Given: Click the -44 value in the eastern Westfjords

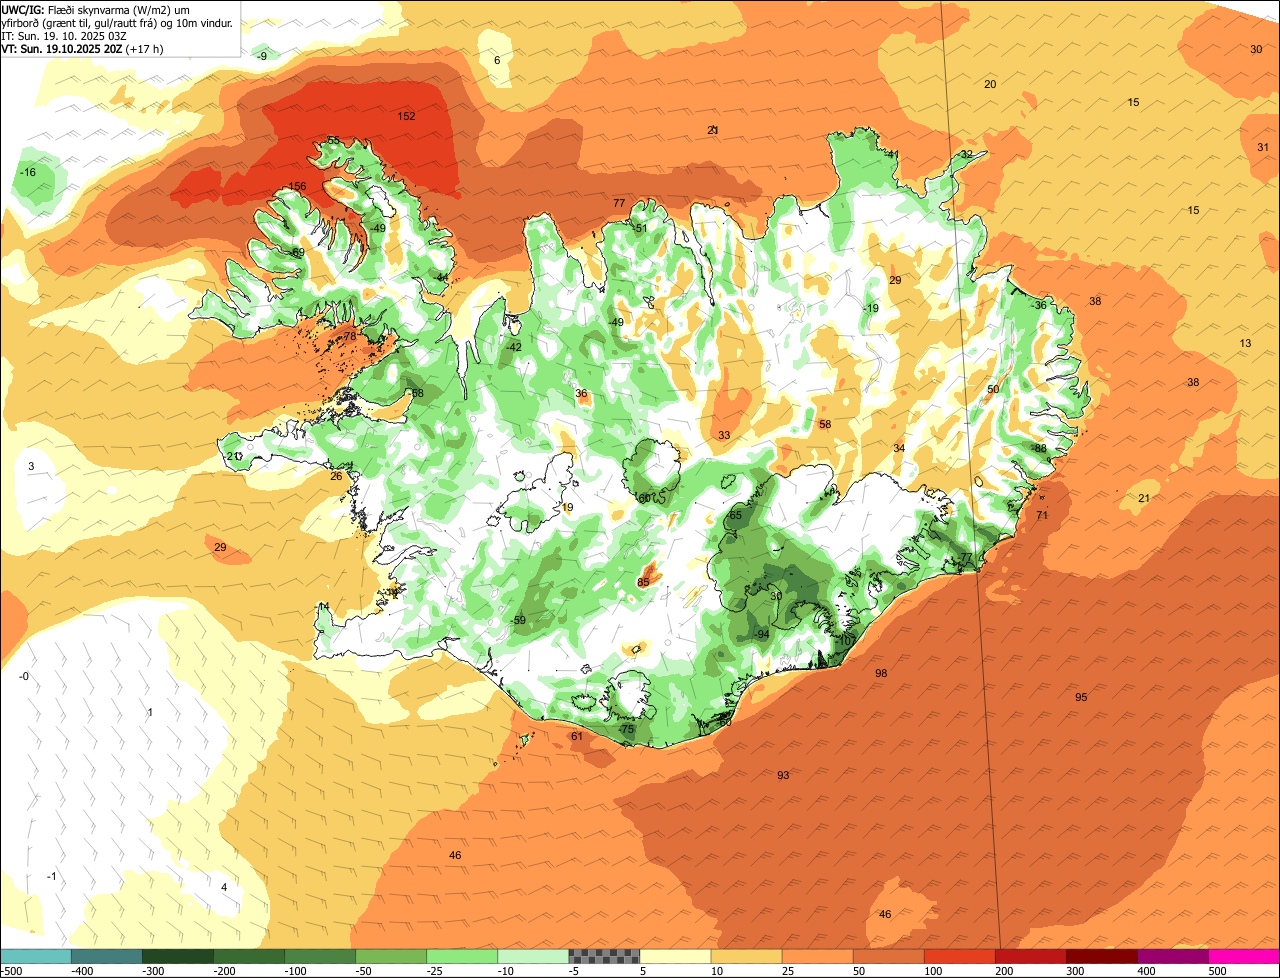Looking at the screenshot, I should (x=441, y=277).
